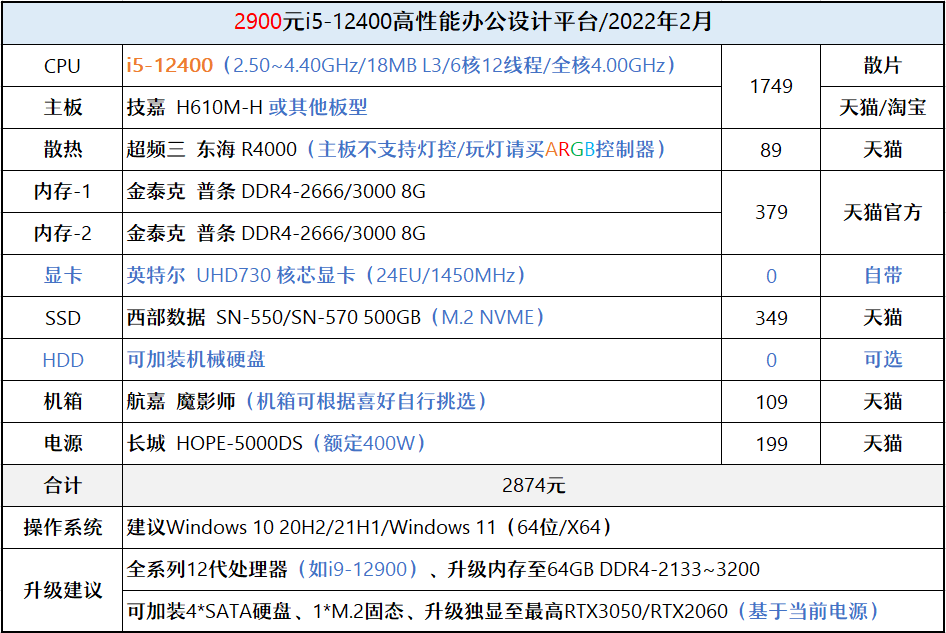This screenshot has height=633, width=946.
Task: Select the '主板' row label
Action: point(62,107)
